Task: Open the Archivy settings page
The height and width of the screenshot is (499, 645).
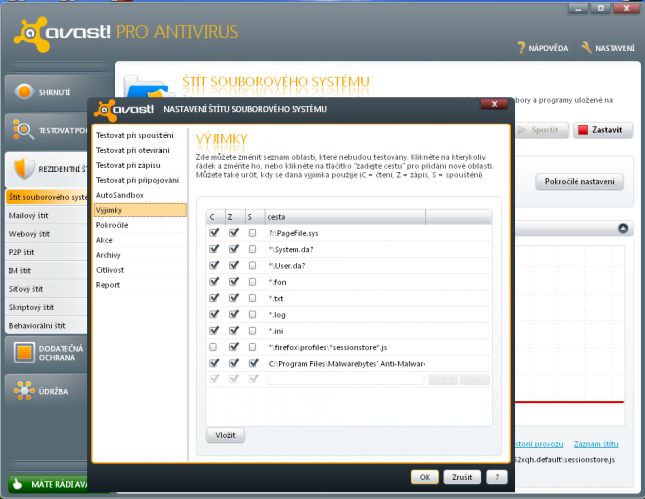Action: pyautogui.click(x=140, y=255)
